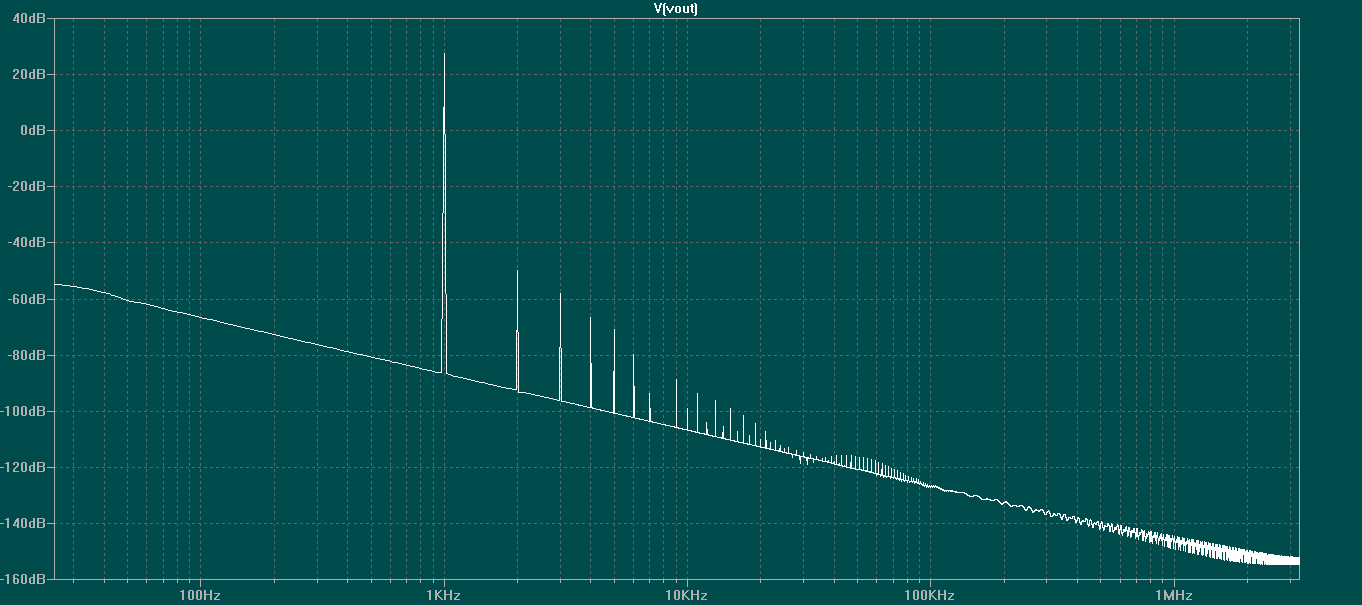Screen dimensions: 1362x605
Task: Click the 20dB vertical axis label
Action: [x=31, y=74]
